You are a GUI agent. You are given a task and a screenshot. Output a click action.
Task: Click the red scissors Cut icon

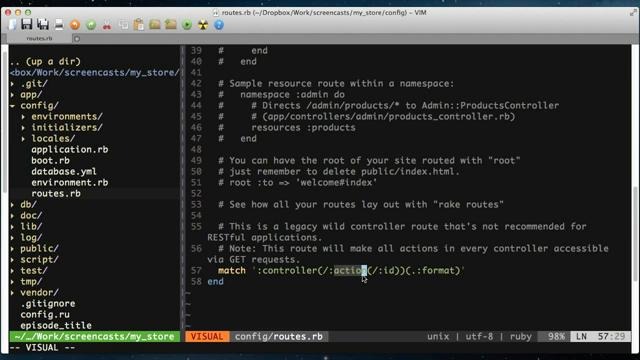pyautogui.click(x=107, y=25)
